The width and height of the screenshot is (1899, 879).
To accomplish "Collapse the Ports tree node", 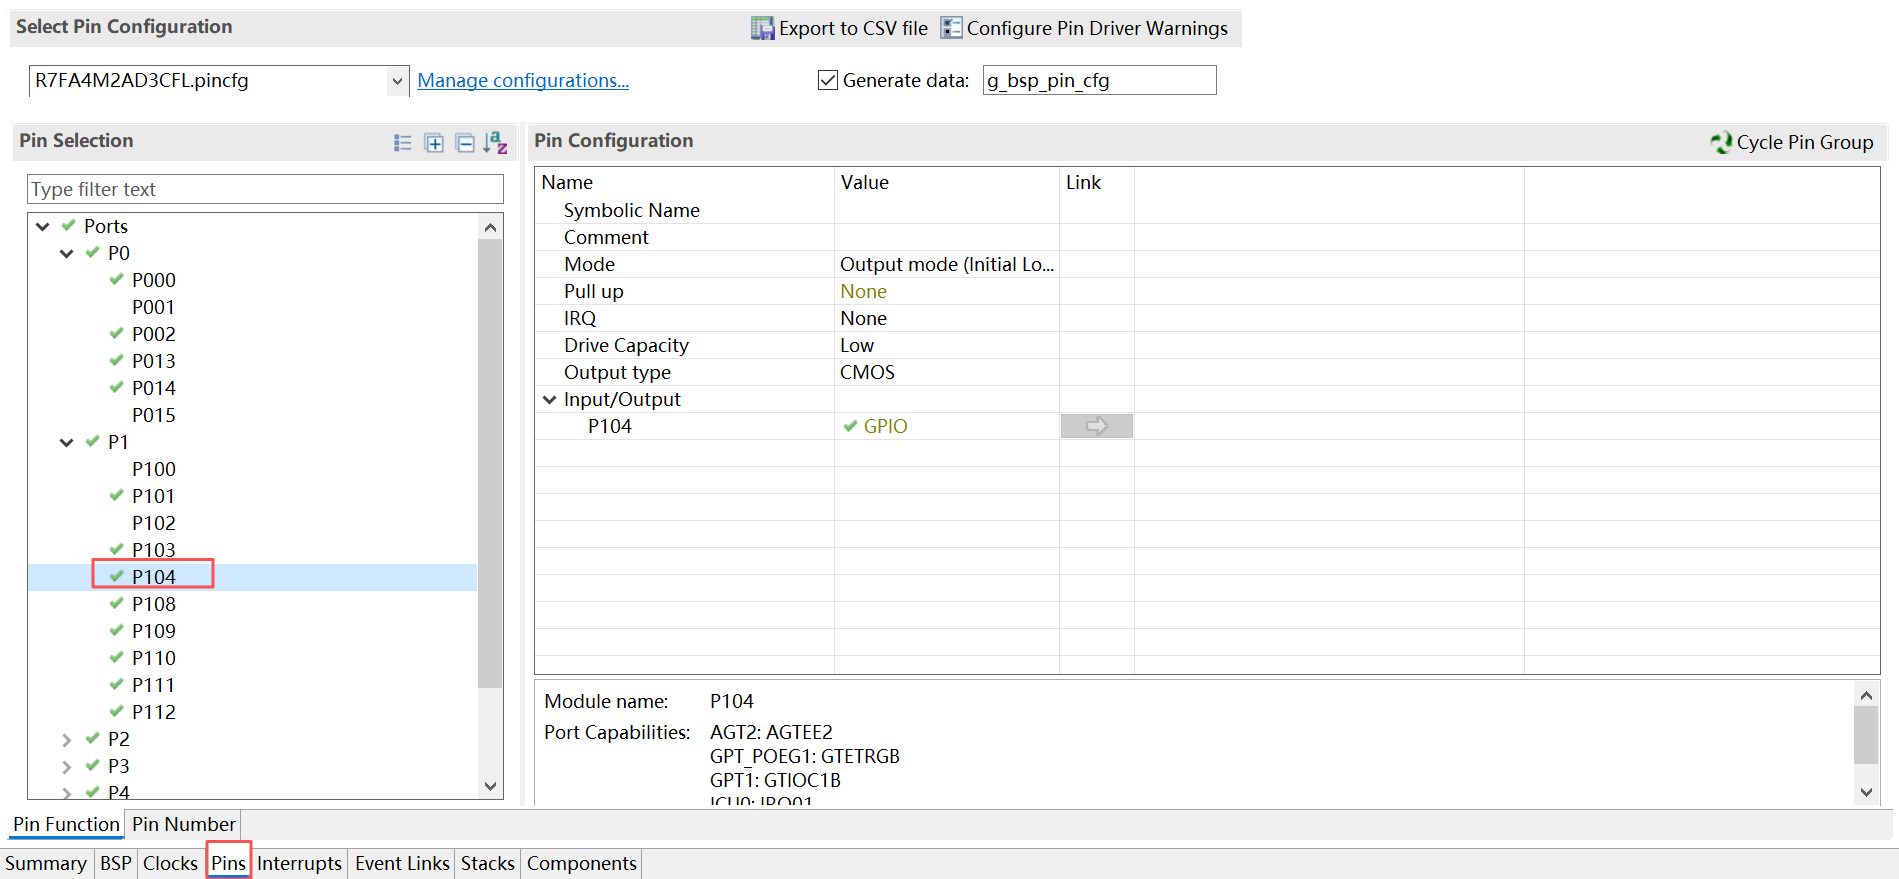I will tap(43, 226).
